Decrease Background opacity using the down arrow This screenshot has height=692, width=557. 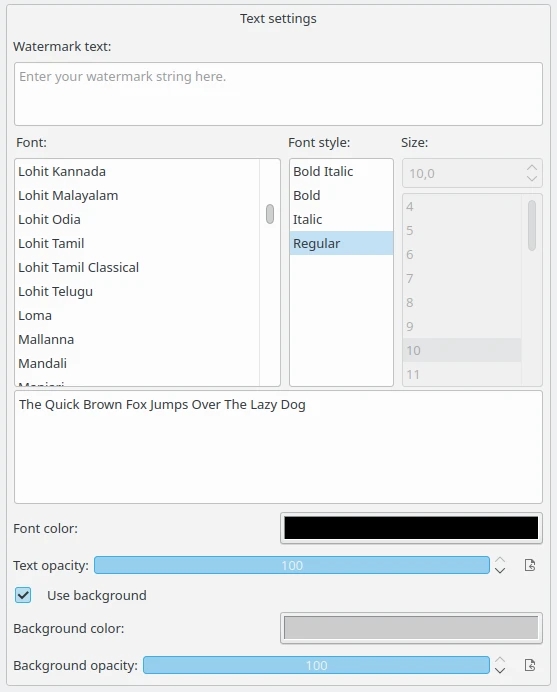coord(500,670)
